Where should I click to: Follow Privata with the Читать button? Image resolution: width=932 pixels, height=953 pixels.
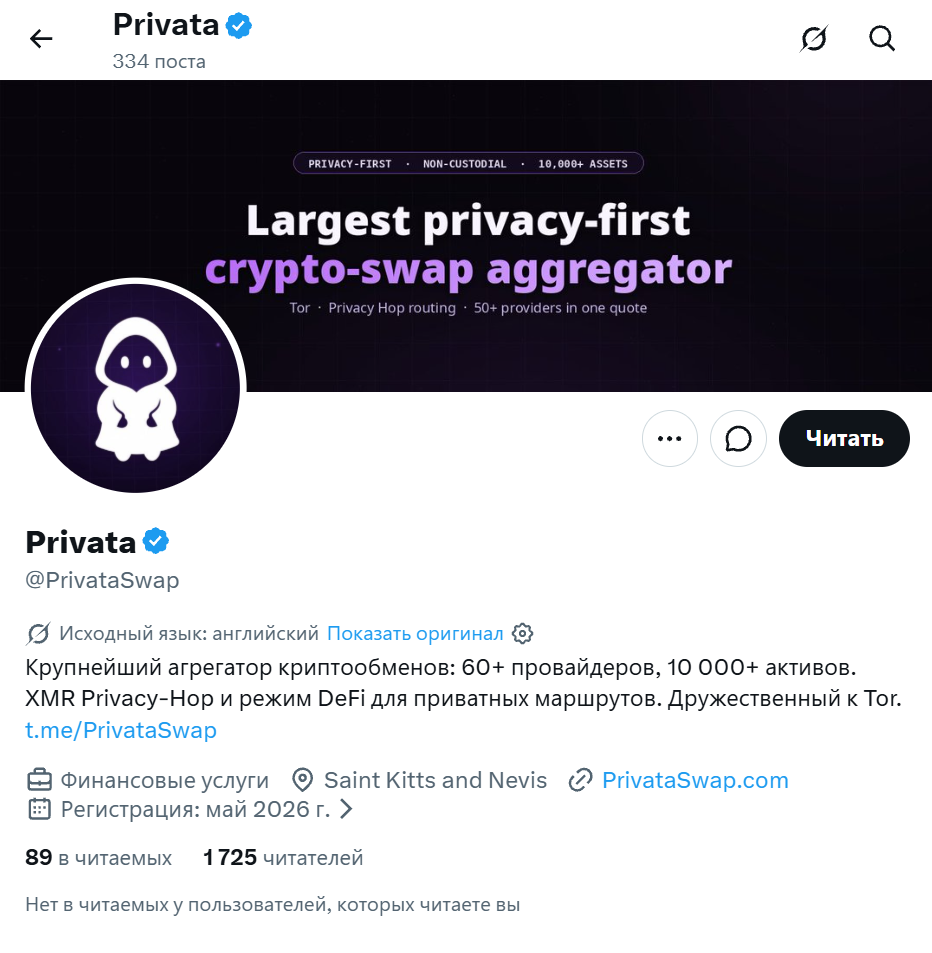coord(844,438)
